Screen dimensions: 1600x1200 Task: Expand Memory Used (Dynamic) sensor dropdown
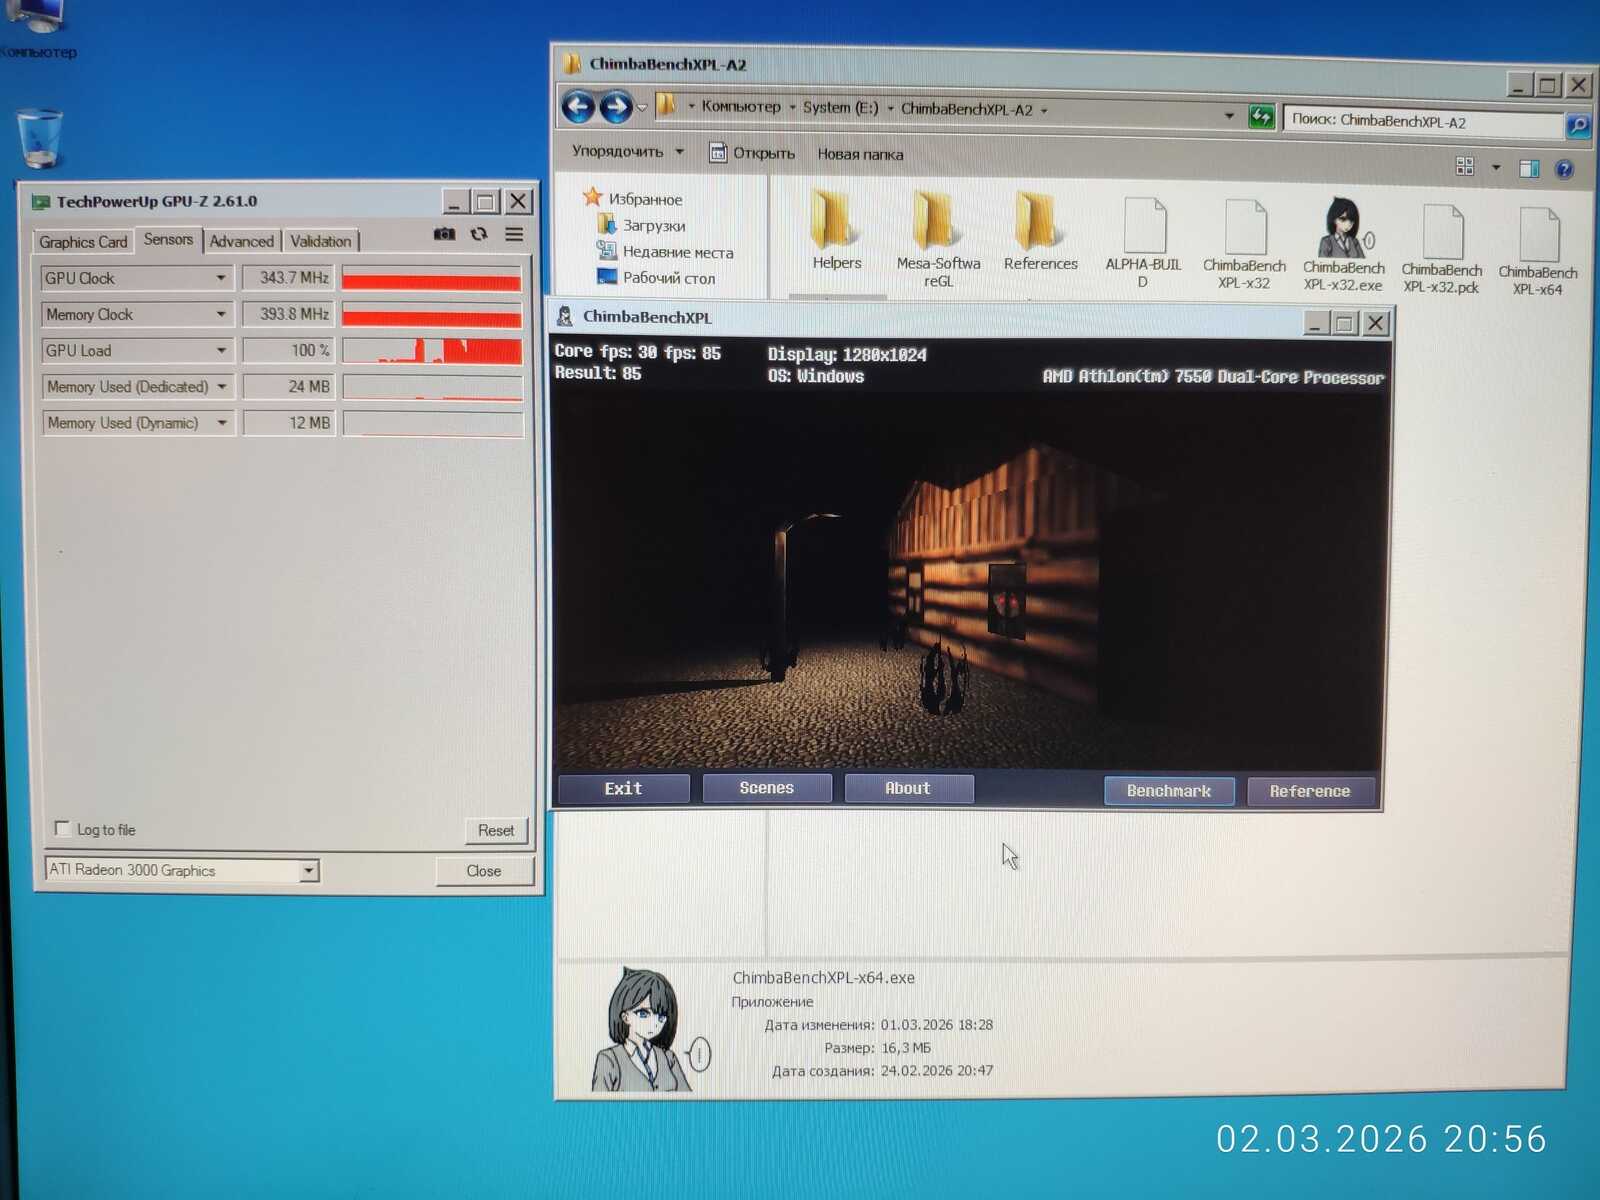222,423
